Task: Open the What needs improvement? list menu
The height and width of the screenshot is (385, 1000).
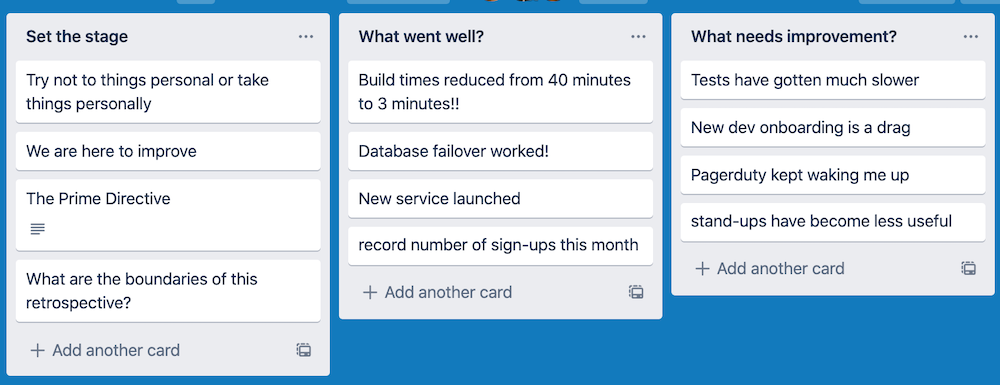Action: point(971,37)
